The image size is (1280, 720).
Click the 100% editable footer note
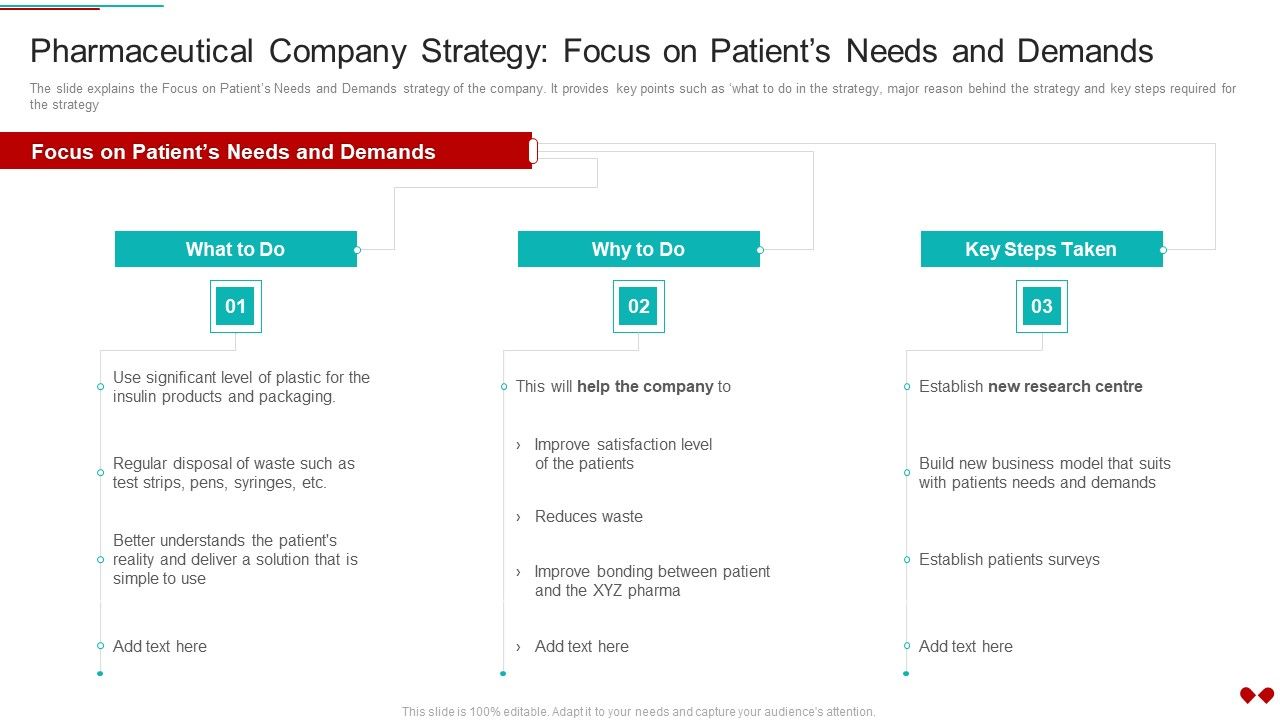tap(639, 712)
